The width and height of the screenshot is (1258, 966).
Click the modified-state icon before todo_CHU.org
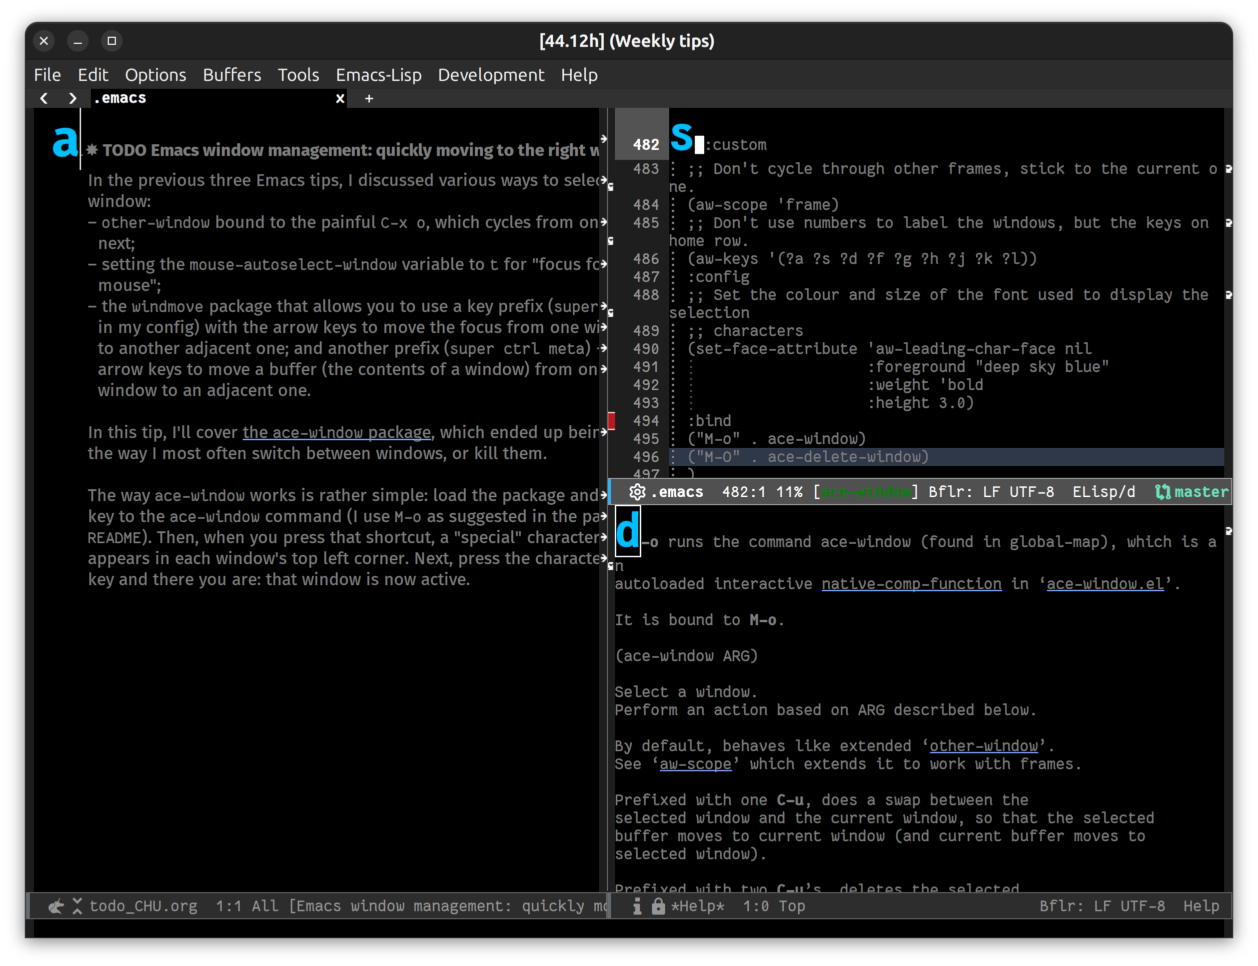pos(77,906)
